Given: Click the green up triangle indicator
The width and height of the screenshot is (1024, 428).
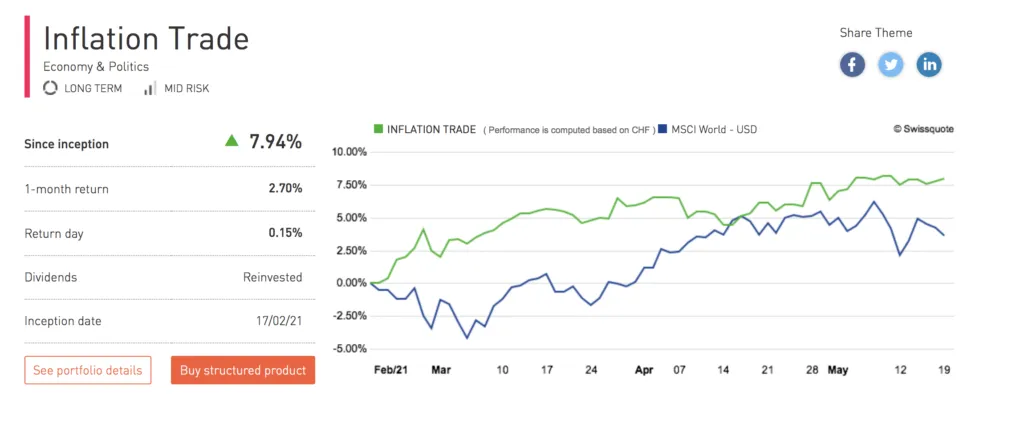Looking at the screenshot, I should [x=231, y=140].
